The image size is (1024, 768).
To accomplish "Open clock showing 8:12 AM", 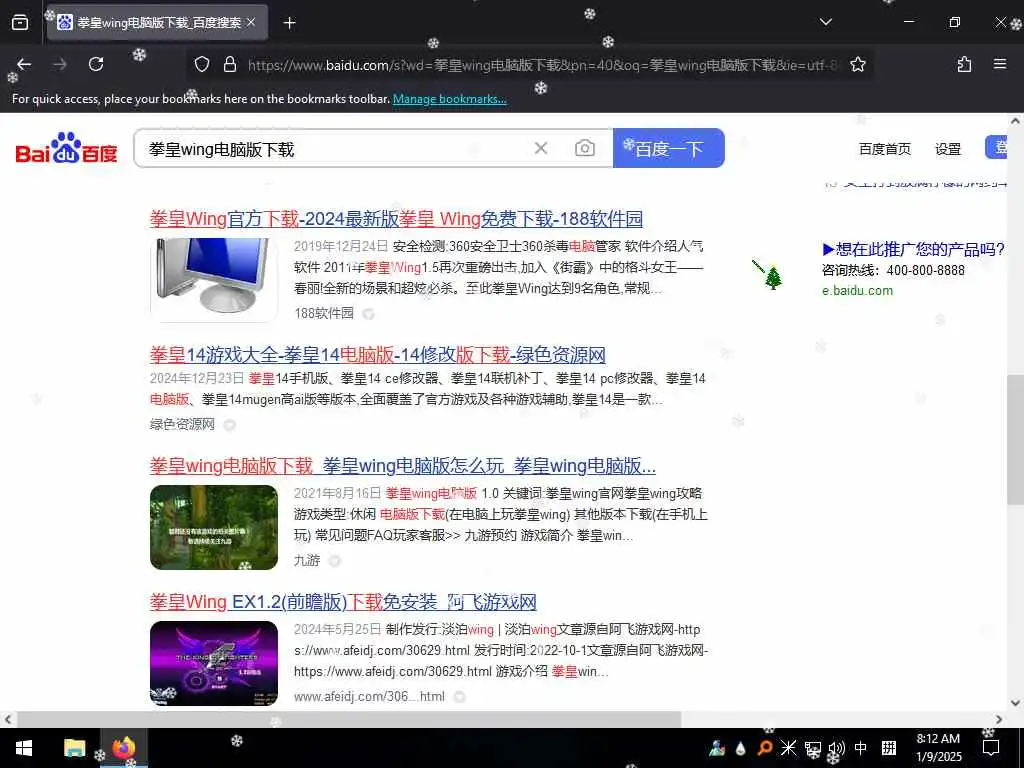I will [938, 748].
